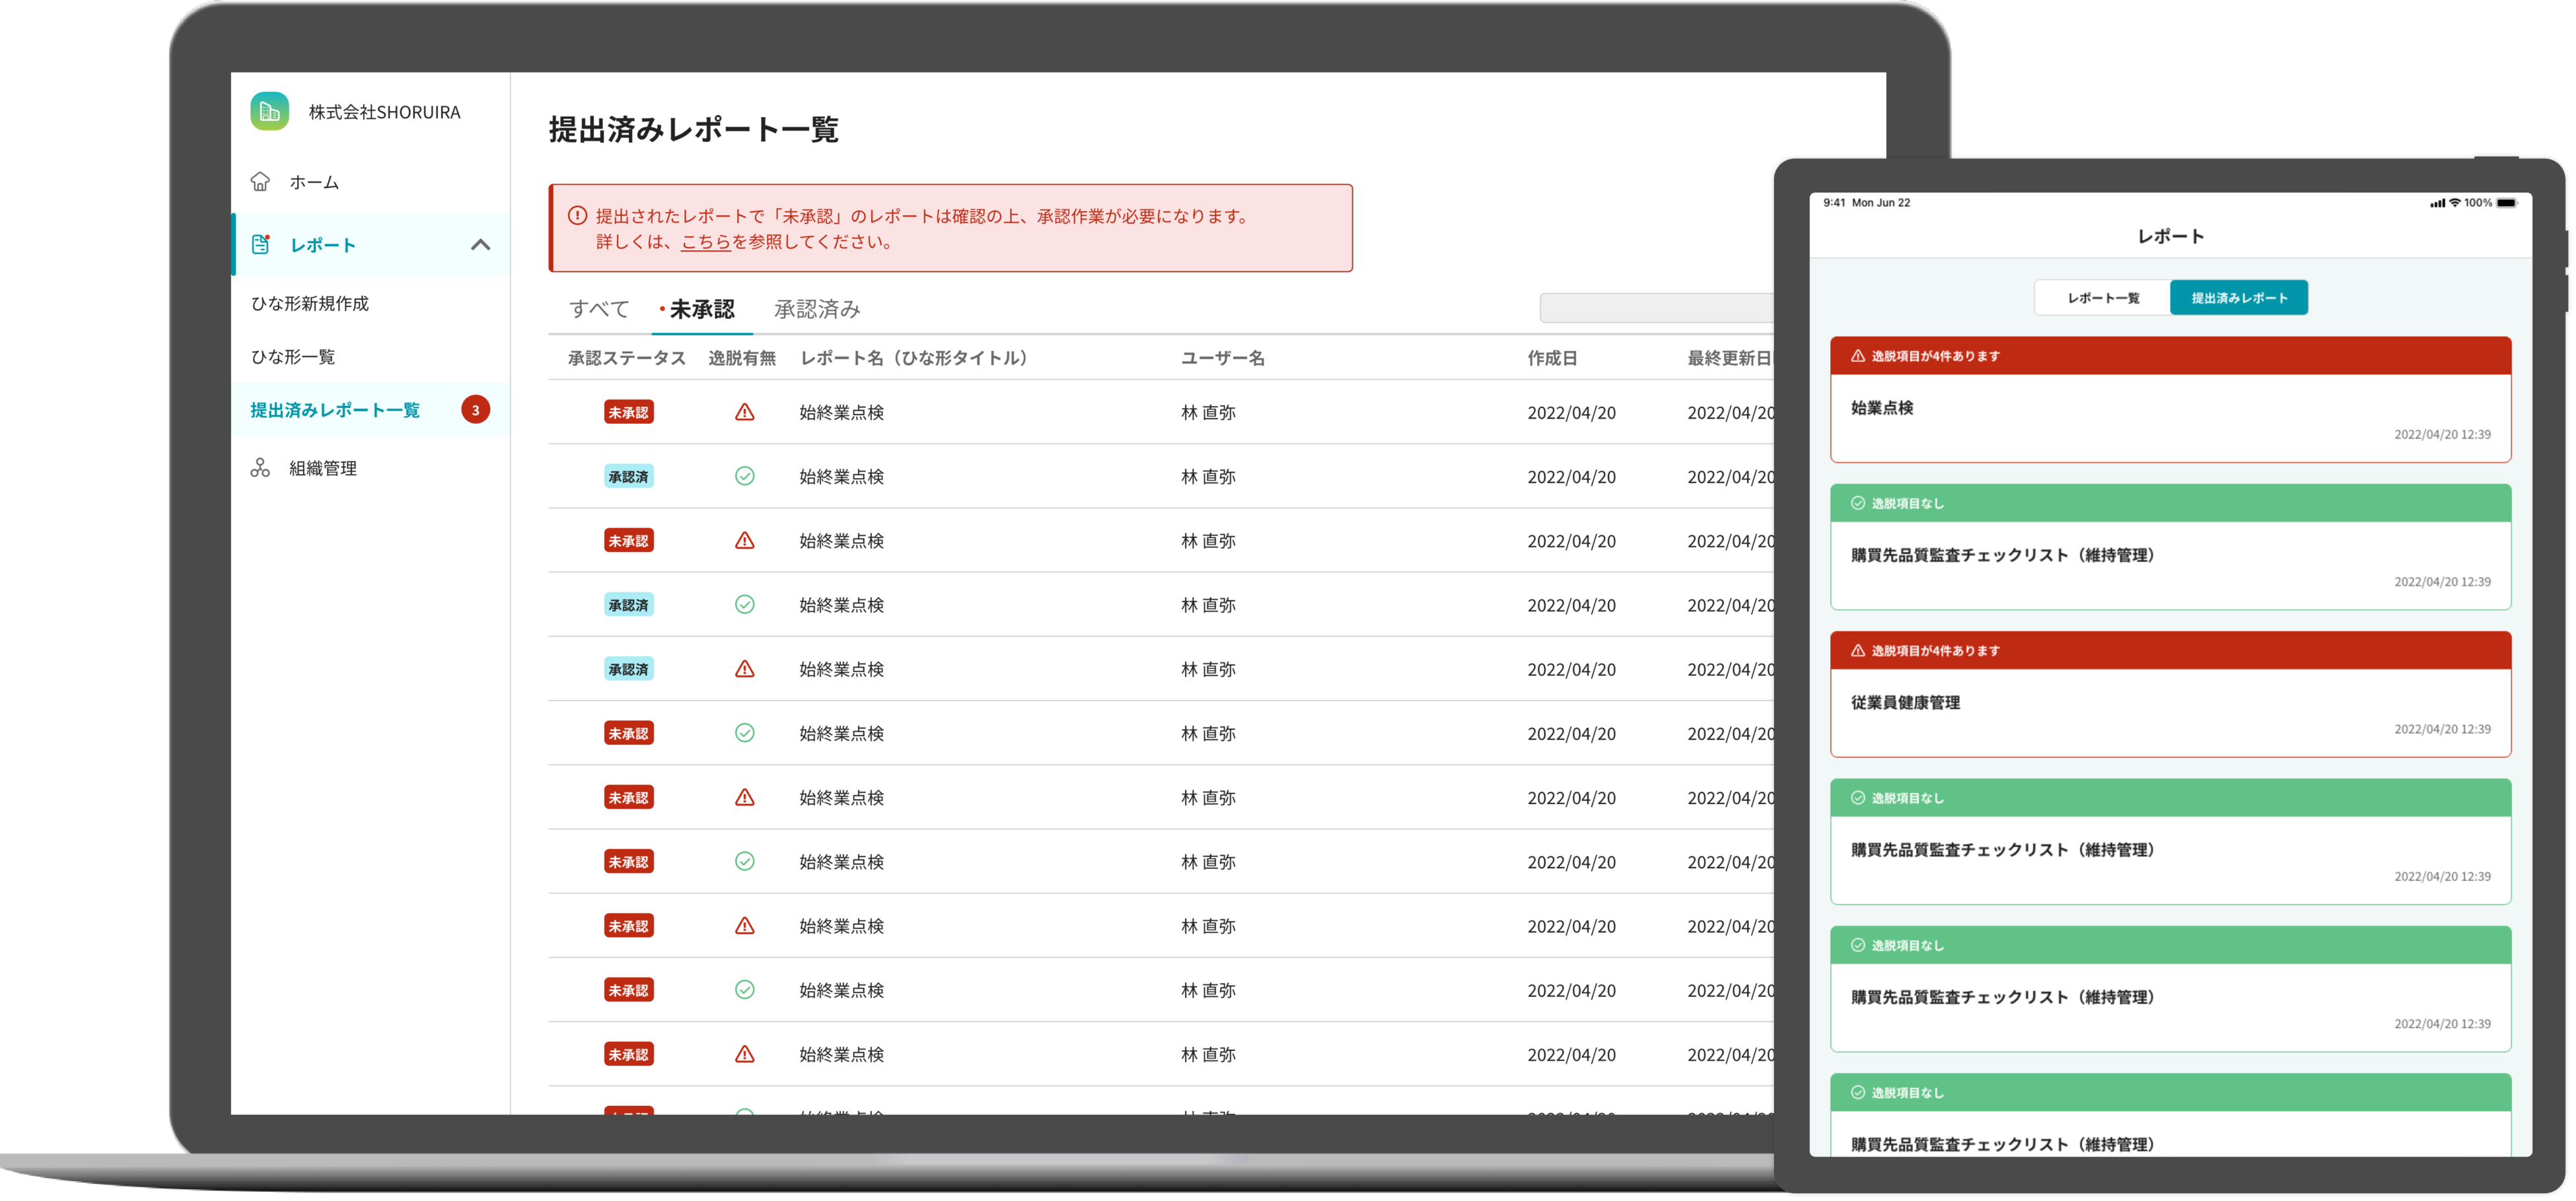Click warning icon on 従業員健康管理 card header
The width and height of the screenshot is (2576, 1201).
[1857, 650]
